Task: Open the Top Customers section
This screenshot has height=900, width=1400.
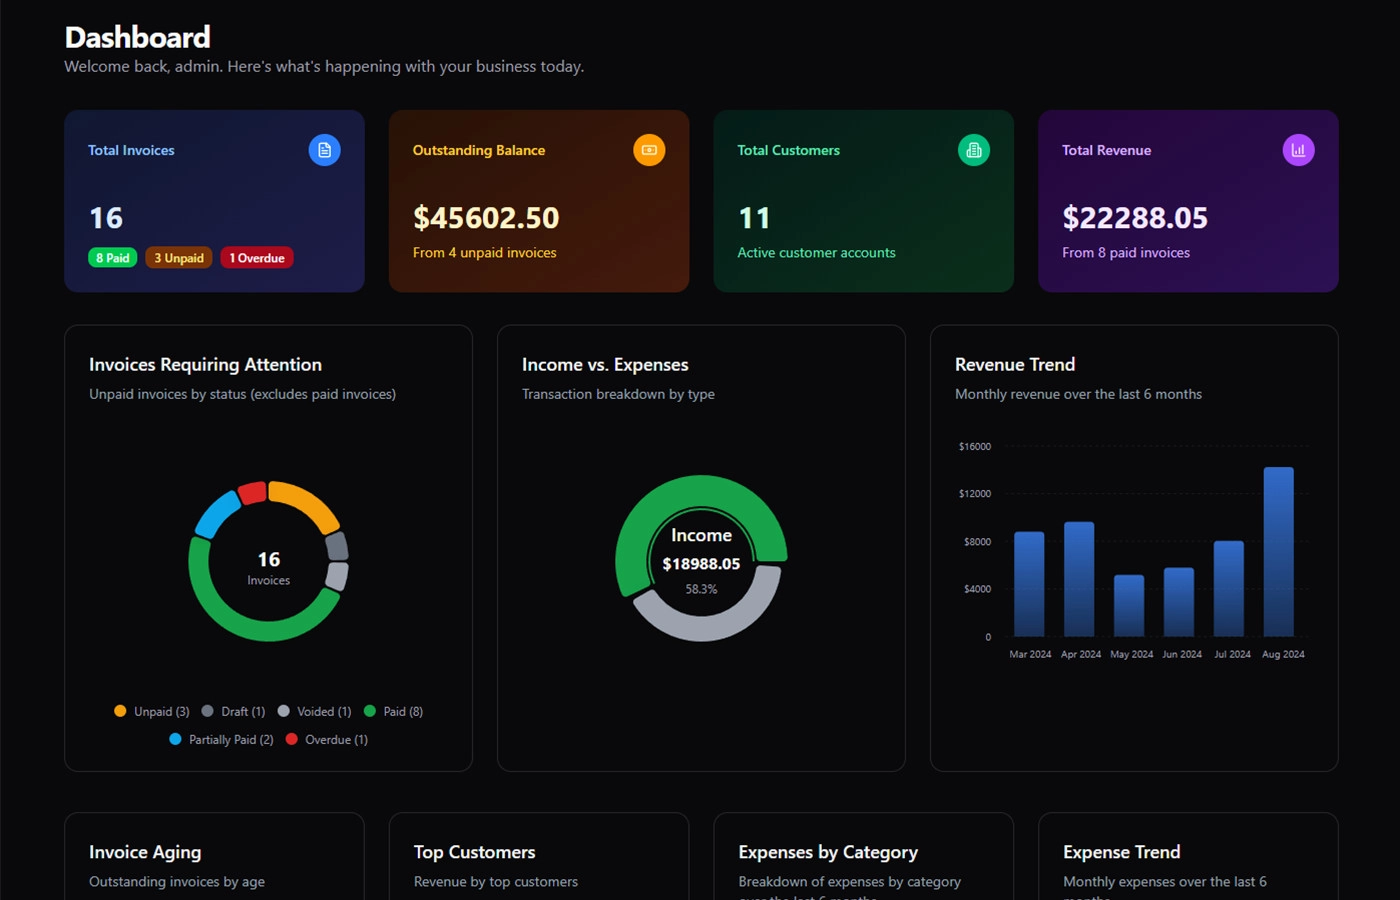Action: 474,852
